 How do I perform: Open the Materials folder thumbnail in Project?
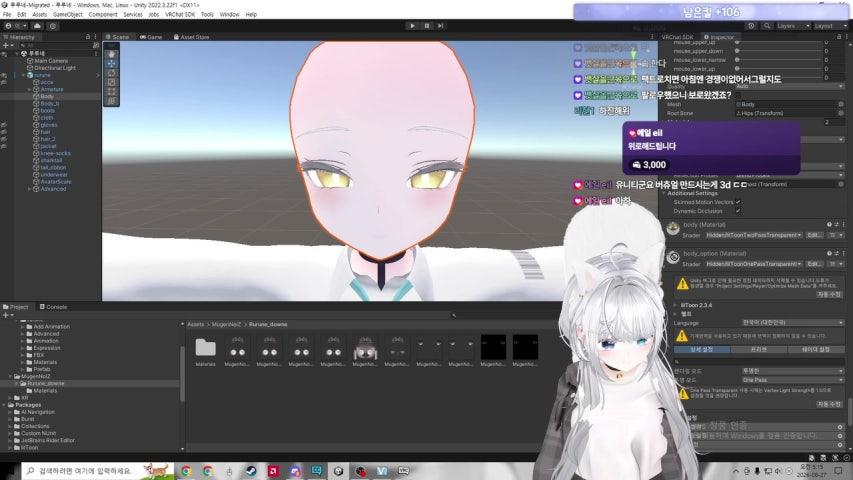coord(206,348)
